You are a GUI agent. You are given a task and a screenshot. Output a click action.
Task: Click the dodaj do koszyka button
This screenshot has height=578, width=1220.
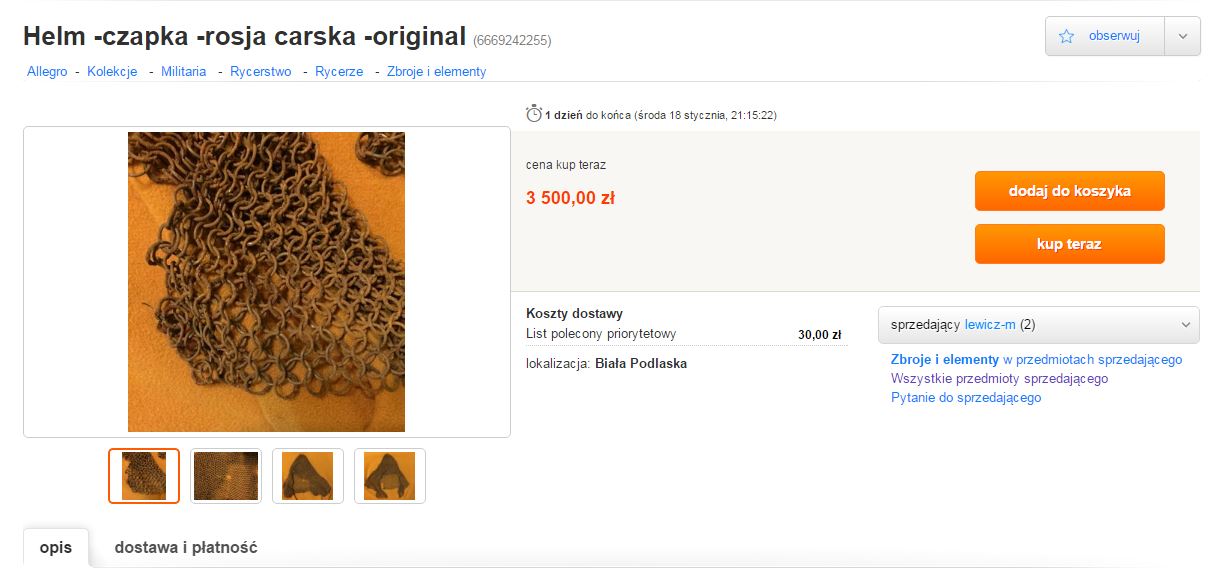[x=1069, y=191]
